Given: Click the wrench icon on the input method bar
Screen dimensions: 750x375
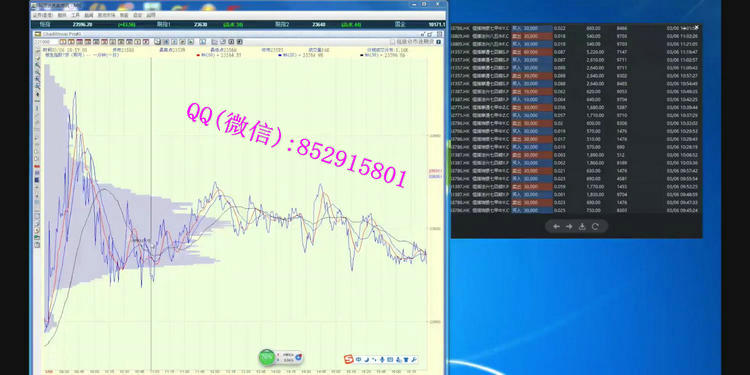Looking at the screenshot, I should pyautogui.click(x=414, y=359).
